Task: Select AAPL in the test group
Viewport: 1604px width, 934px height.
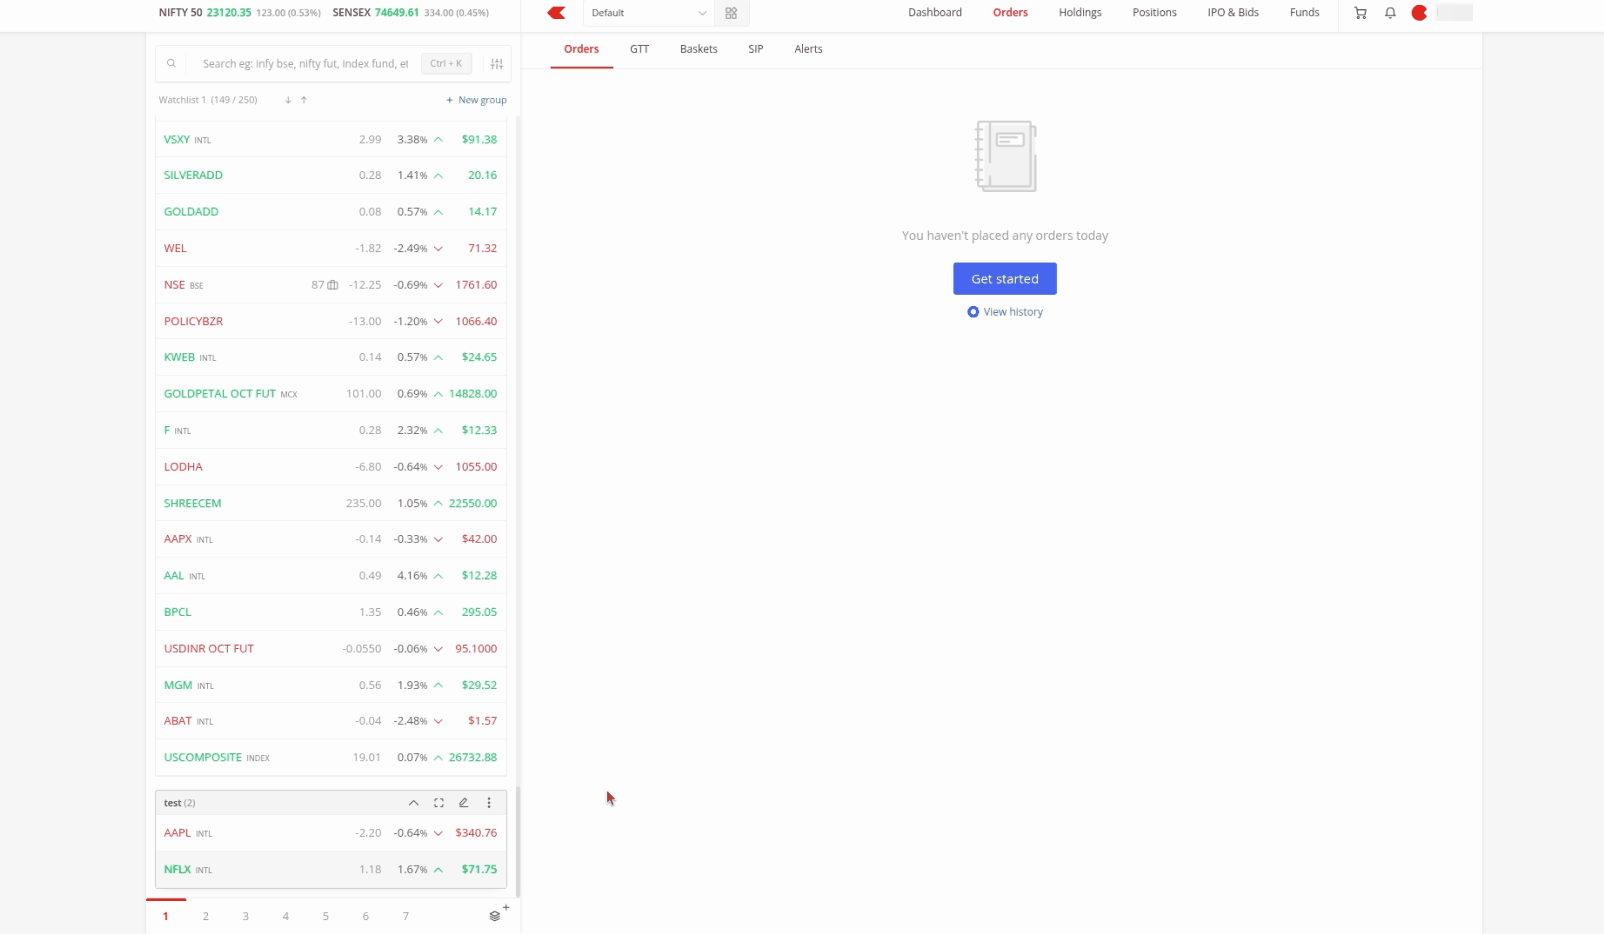Action: coord(331,833)
